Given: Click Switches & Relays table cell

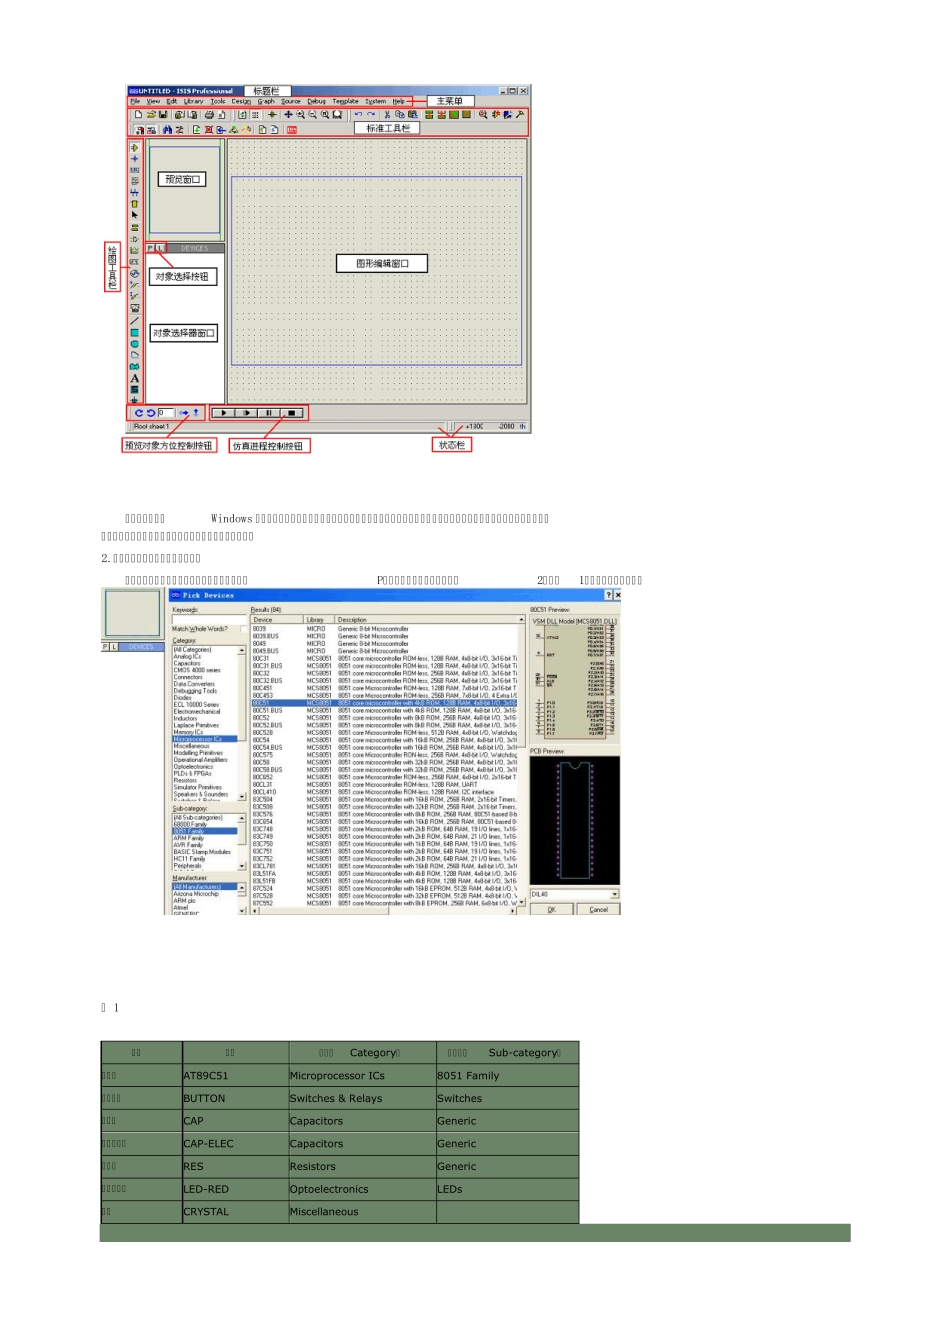Looking at the screenshot, I should [x=362, y=1098].
